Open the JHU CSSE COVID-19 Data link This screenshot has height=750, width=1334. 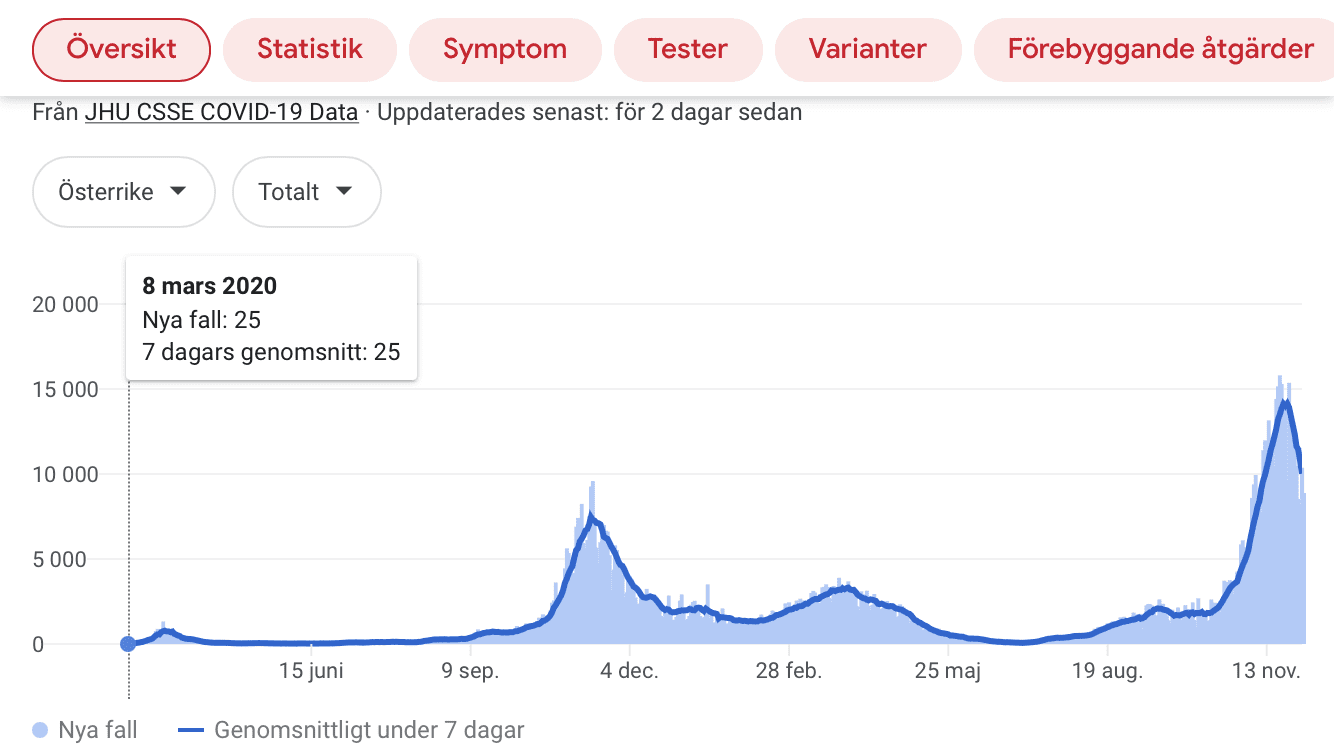click(221, 112)
